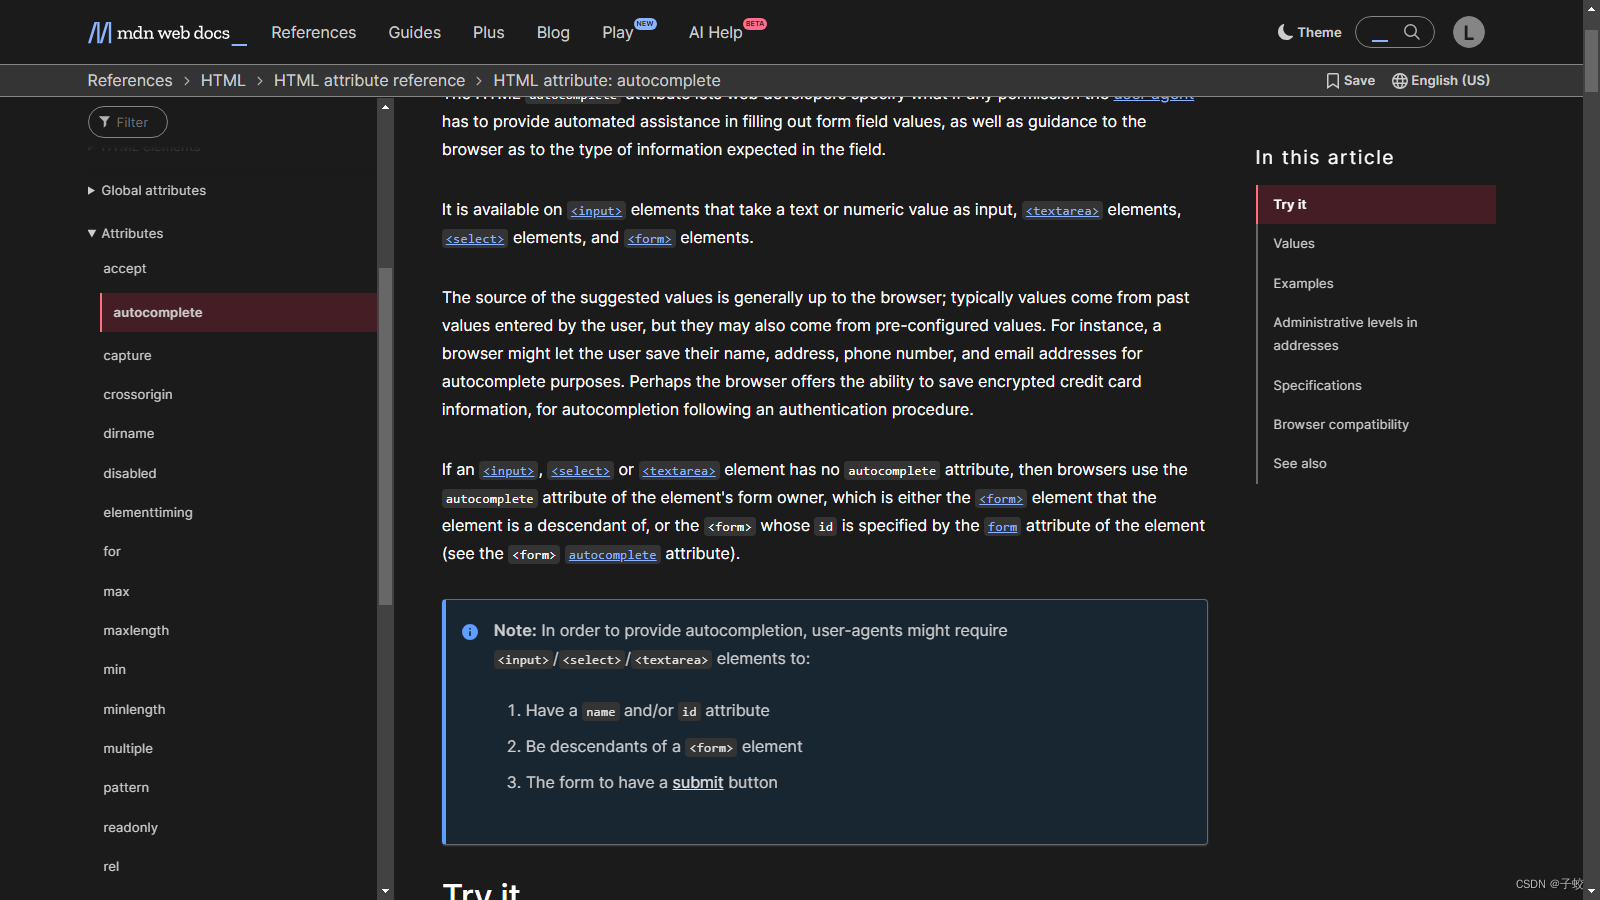Open the rel attribute page
The width and height of the screenshot is (1600, 900).
coord(111,866)
